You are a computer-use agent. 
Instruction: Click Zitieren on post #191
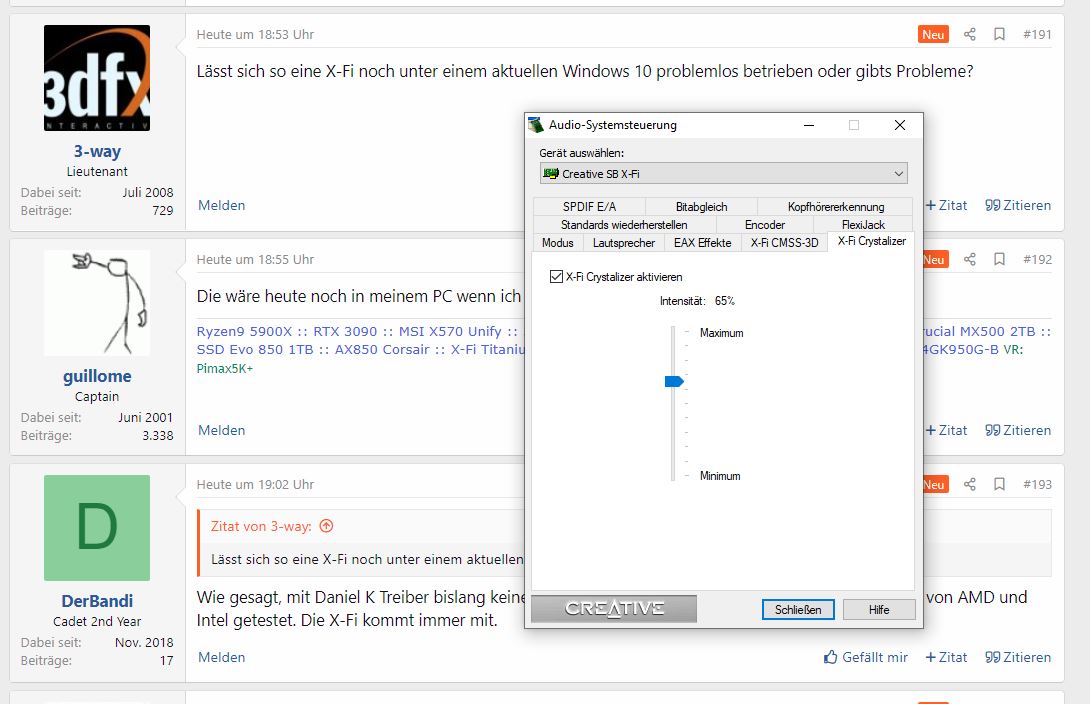[1018, 205]
